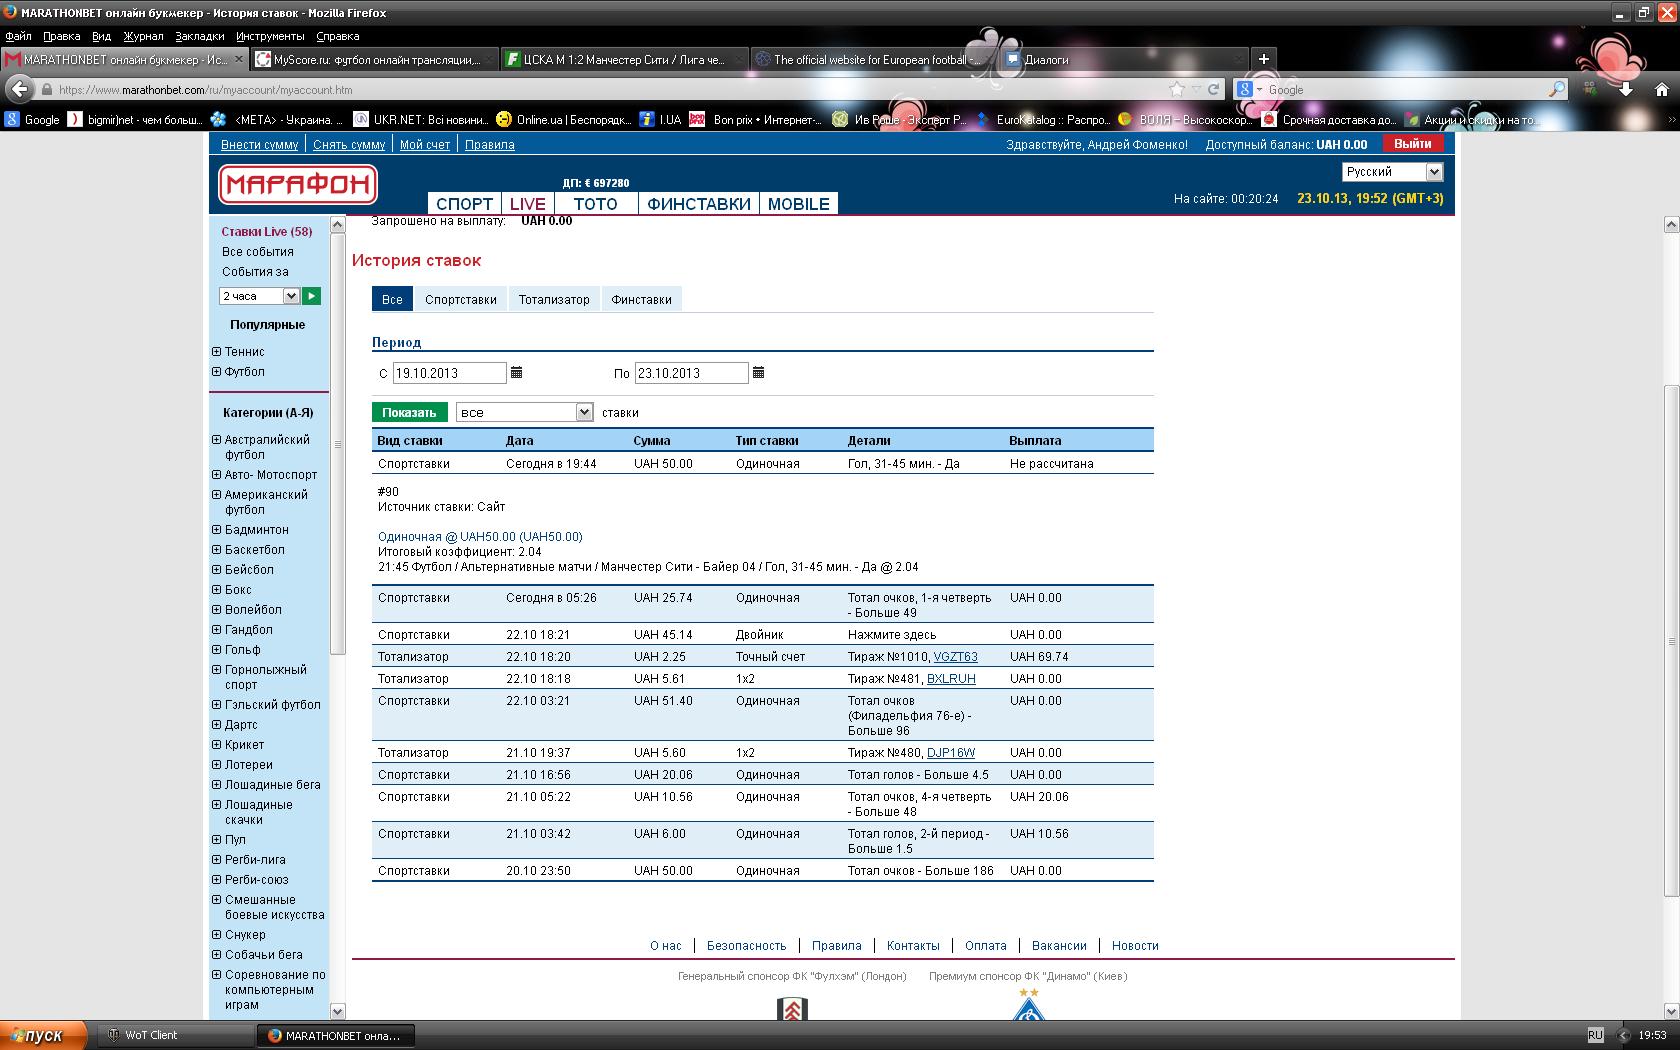This screenshot has height=1050, width=1680.
Task: Open the Русский language dropdown
Action: coord(1392,172)
